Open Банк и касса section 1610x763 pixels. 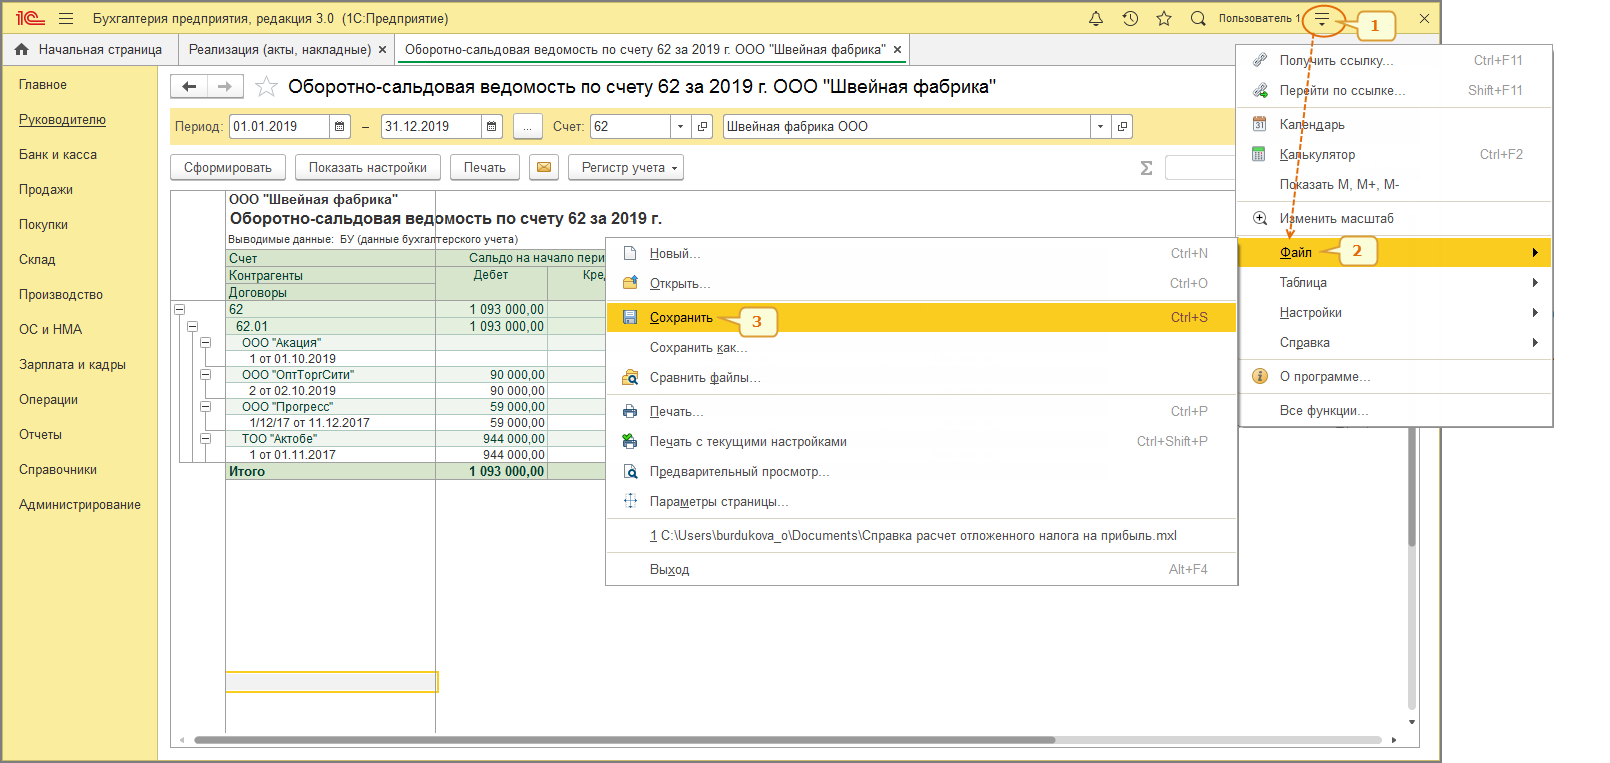[58, 154]
